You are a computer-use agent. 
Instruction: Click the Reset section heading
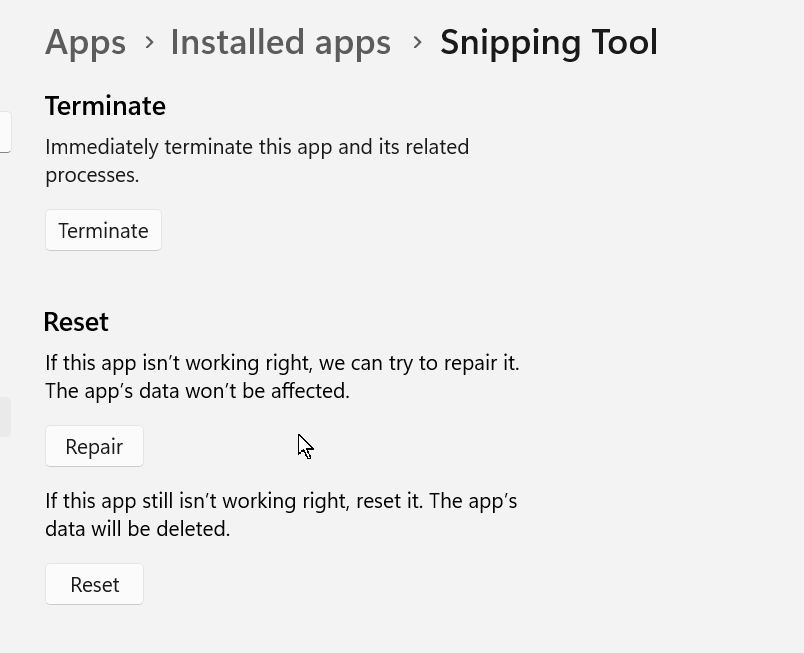76,322
